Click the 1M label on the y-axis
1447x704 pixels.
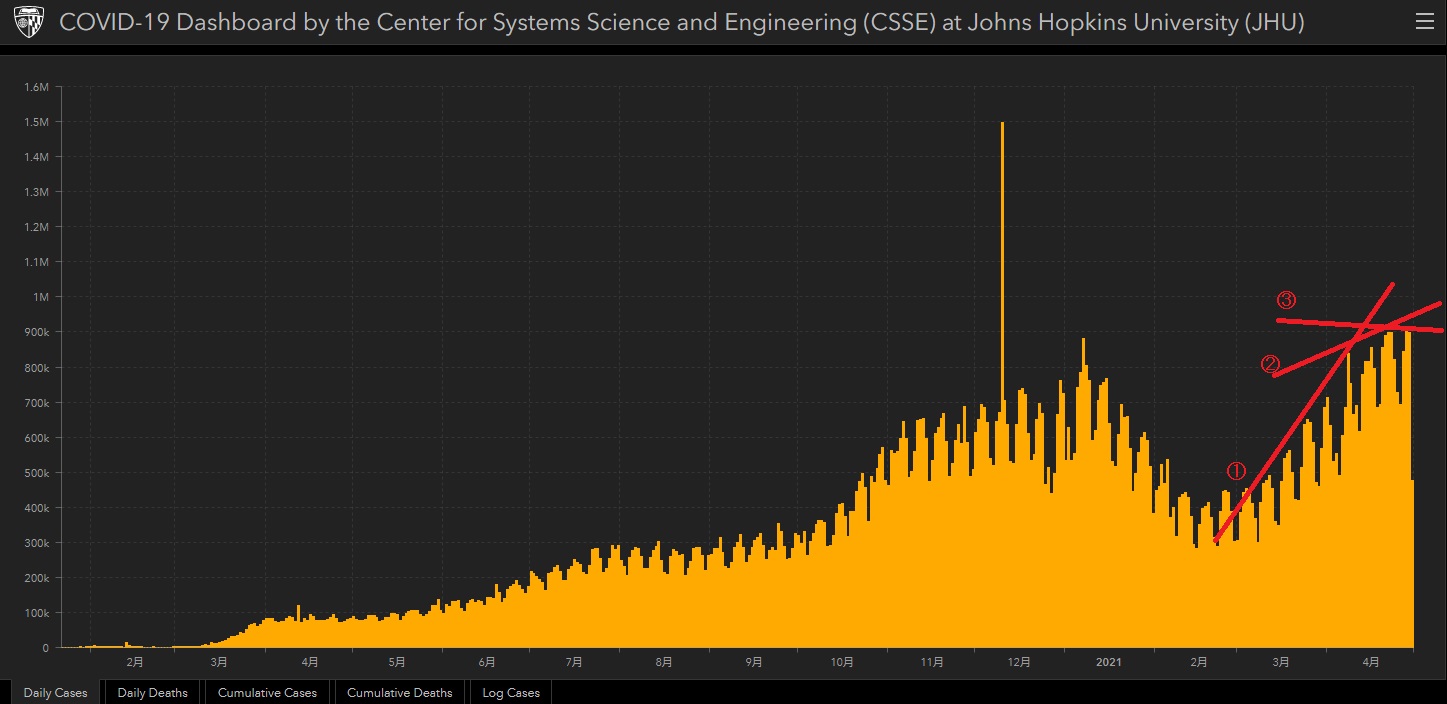pyautogui.click(x=40, y=297)
